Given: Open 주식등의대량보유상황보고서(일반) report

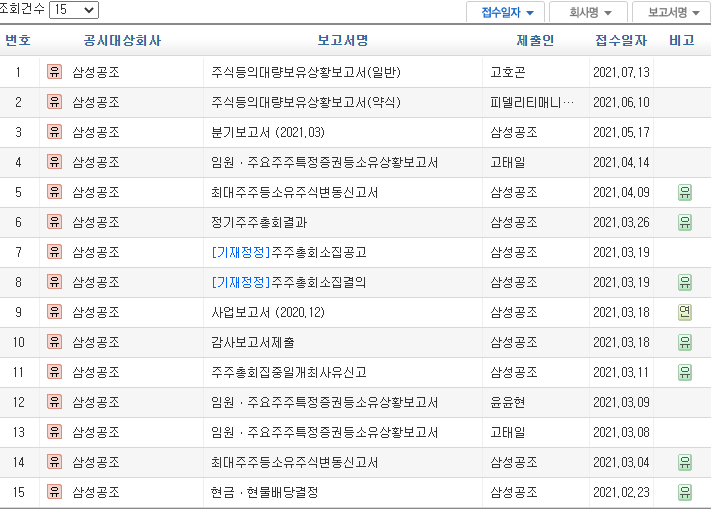Looking at the screenshot, I should point(306,72).
